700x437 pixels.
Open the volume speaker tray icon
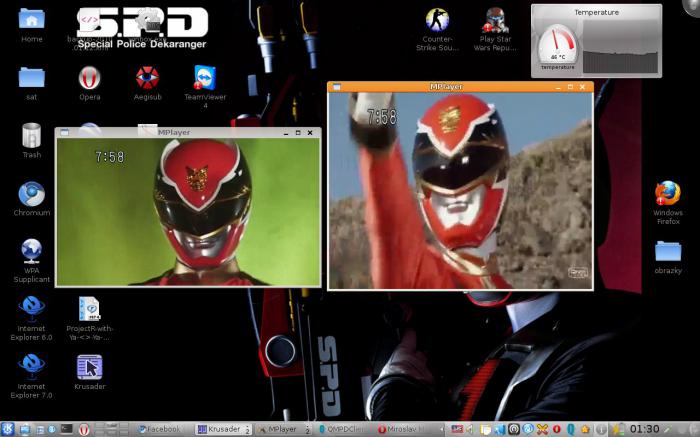pyautogui.click(x=470, y=429)
